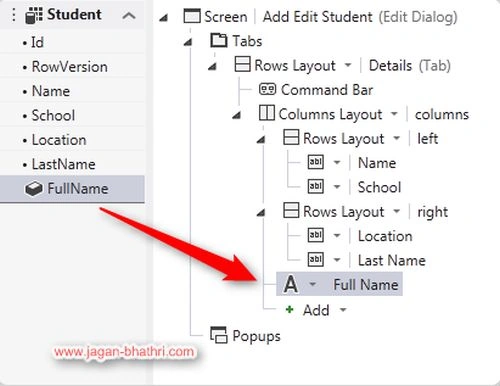
Task: Select the LastName field in Student list
Action: (72, 164)
